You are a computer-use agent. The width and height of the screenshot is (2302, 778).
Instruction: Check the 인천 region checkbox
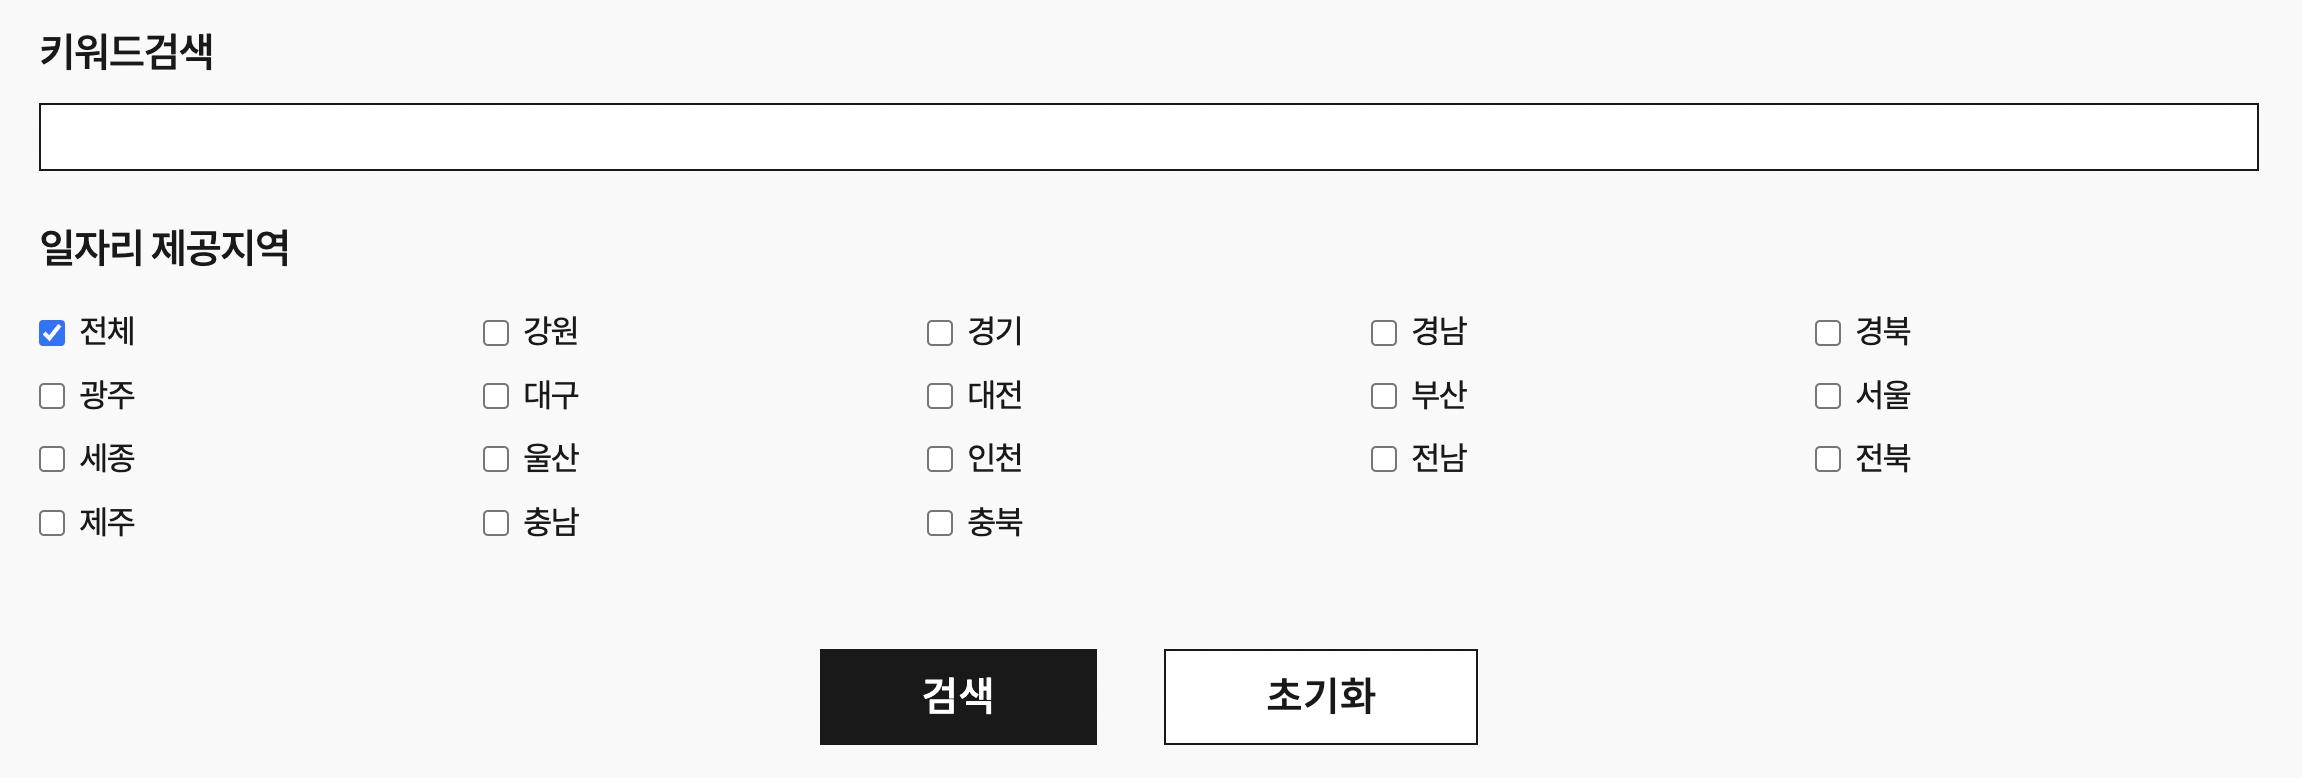pos(938,459)
